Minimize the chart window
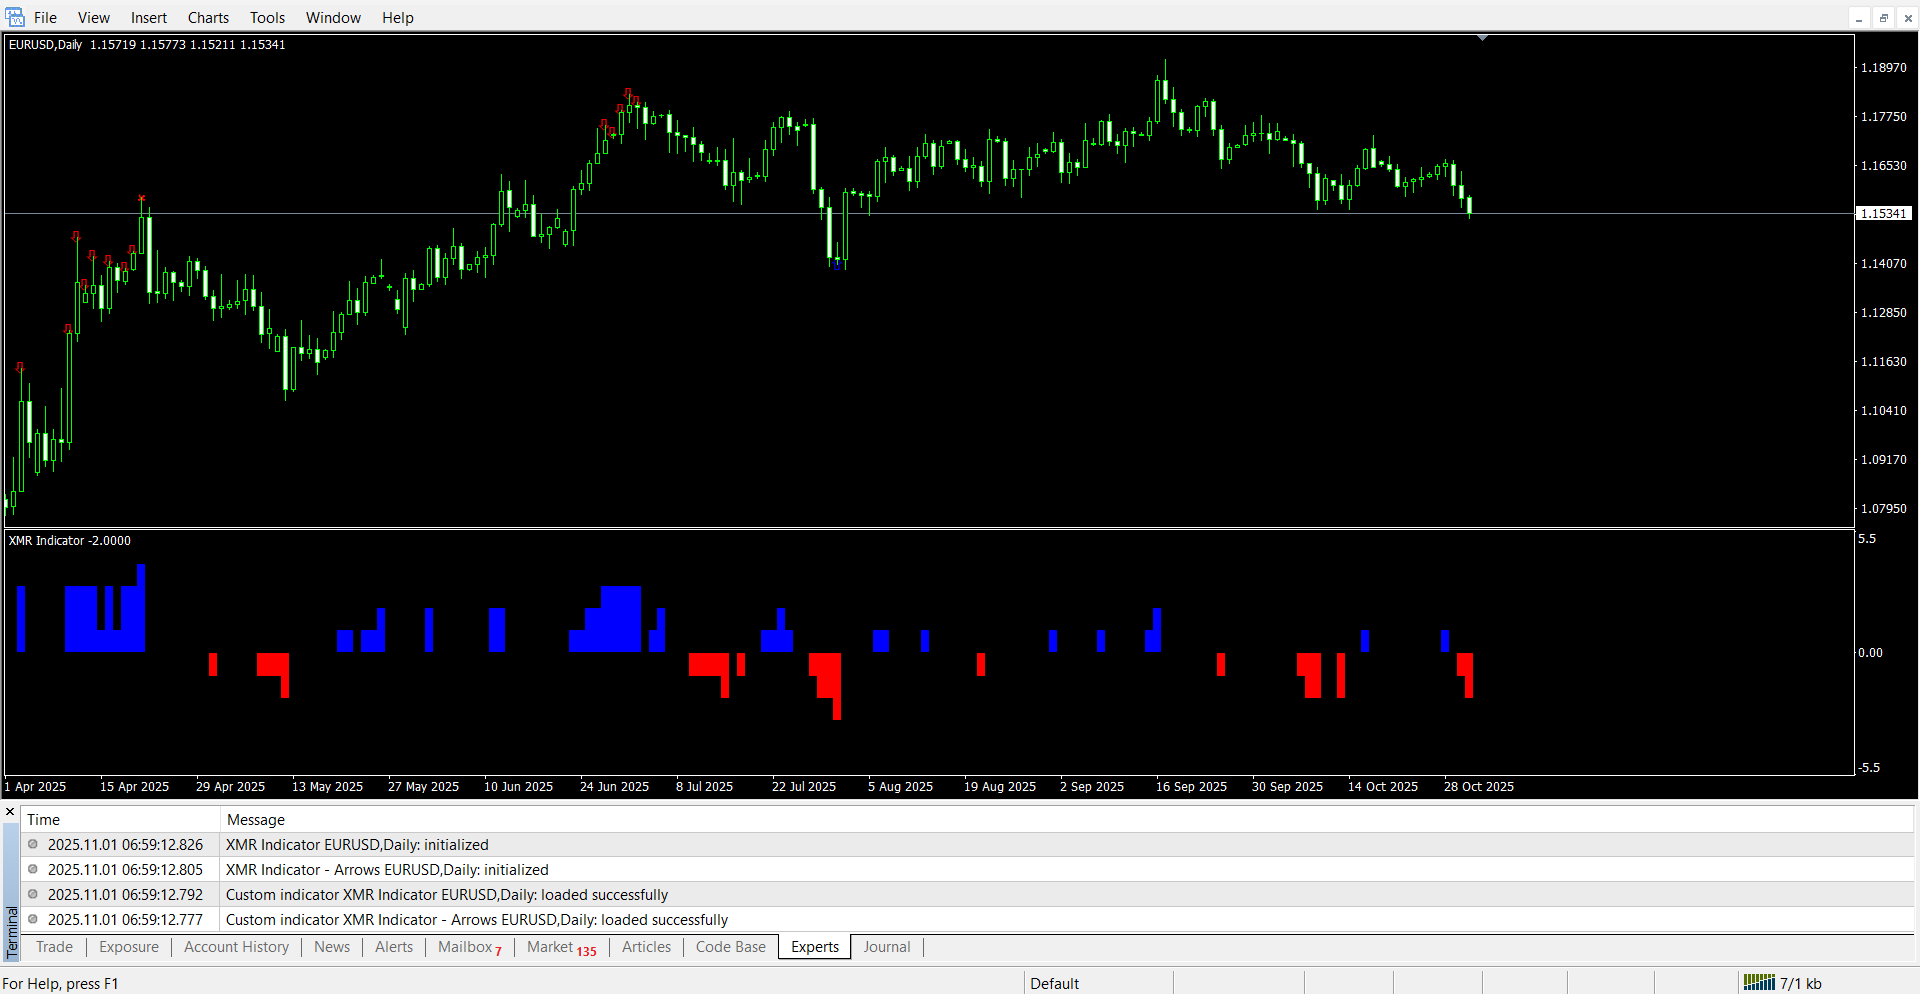1920x994 pixels. (x=1859, y=18)
